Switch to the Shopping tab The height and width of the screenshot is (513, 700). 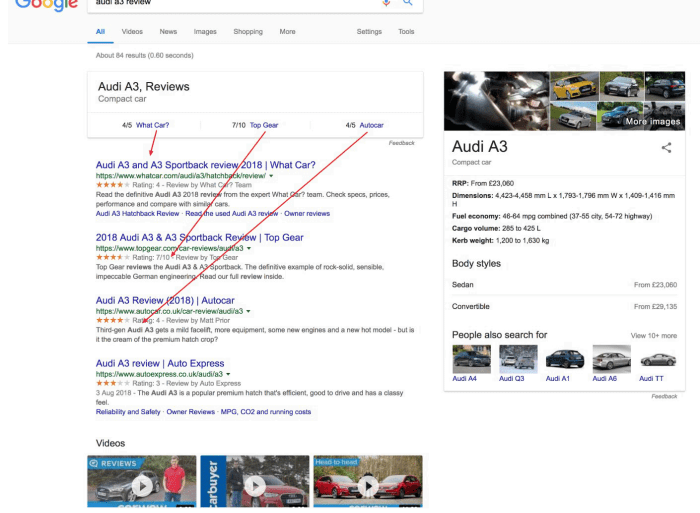tap(248, 32)
